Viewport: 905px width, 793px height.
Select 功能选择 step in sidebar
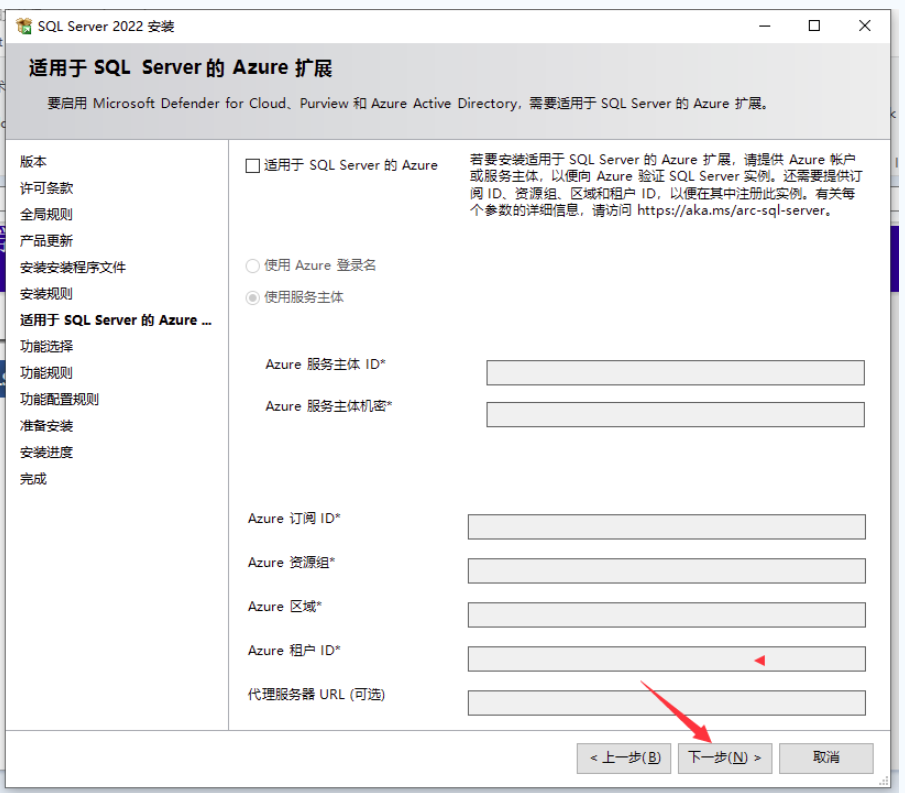point(47,347)
